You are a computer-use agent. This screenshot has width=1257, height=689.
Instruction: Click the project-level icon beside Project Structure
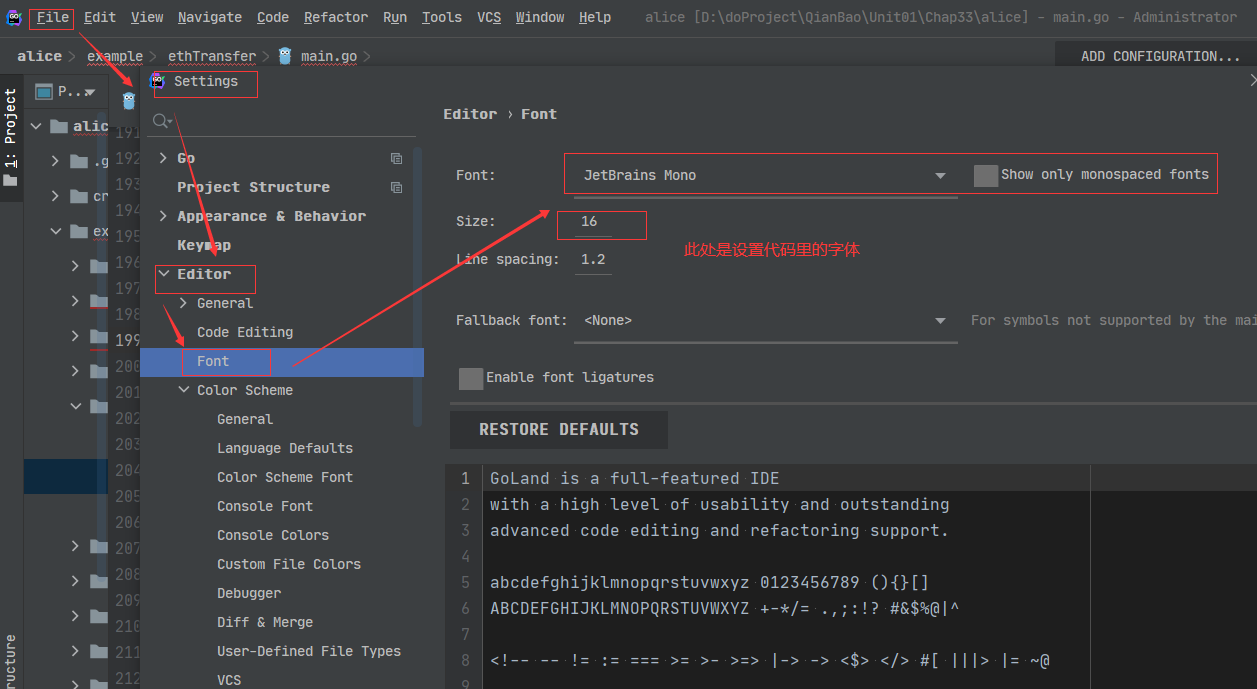(397, 187)
